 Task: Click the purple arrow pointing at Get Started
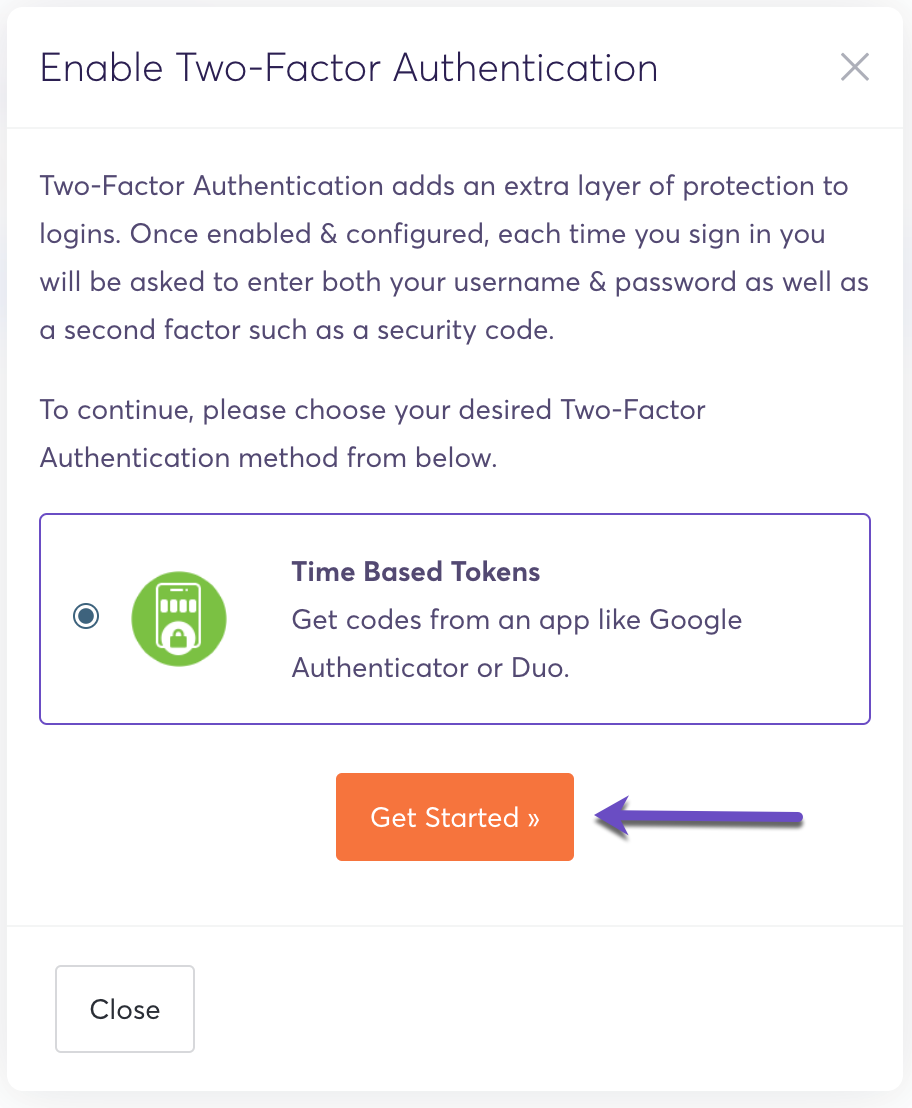tap(700, 817)
